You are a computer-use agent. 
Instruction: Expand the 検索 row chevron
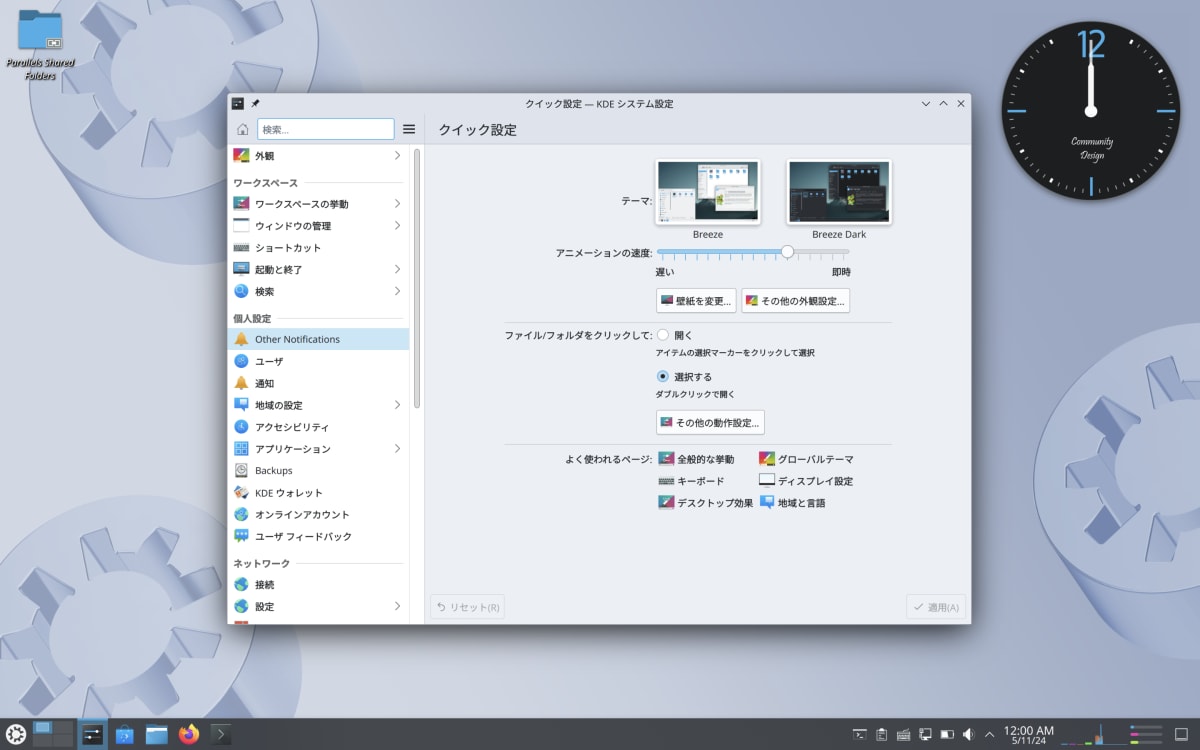397,292
